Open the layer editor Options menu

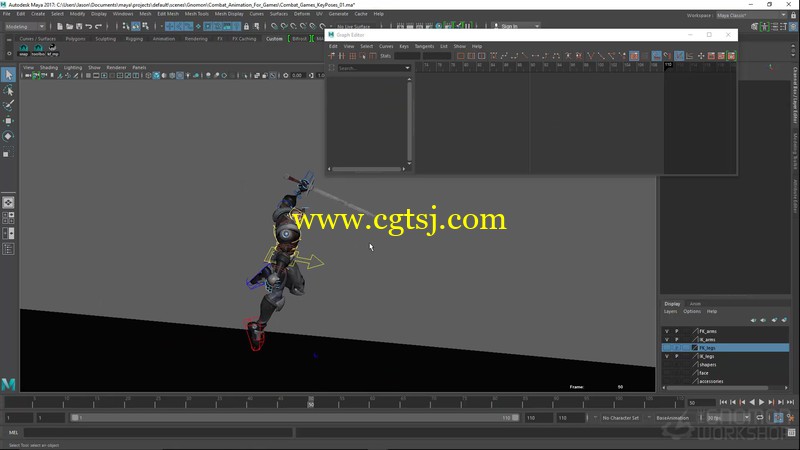(691, 311)
